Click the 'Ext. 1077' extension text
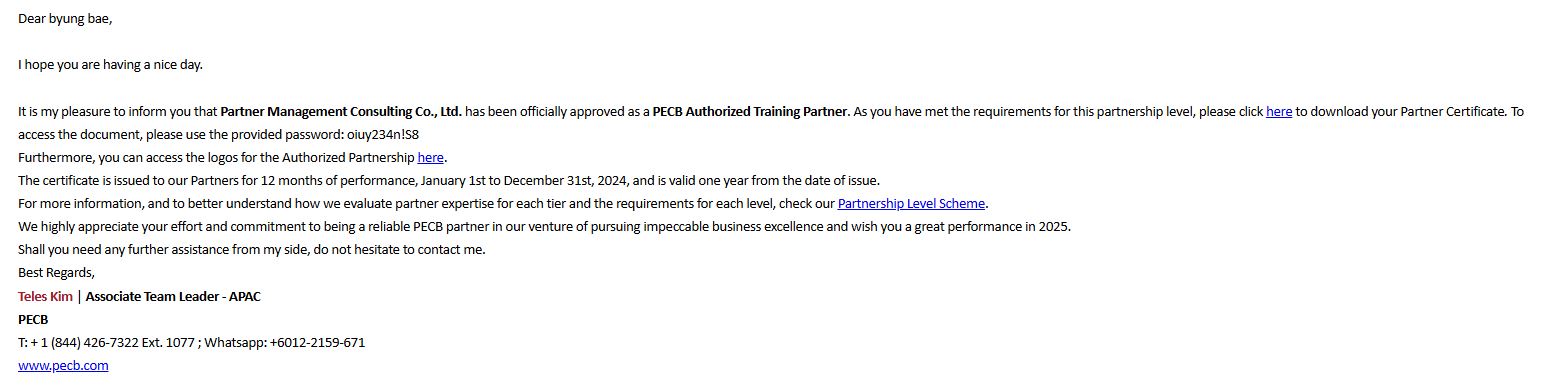The width and height of the screenshot is (1543, 390). pyautogui.click(x=168, y=343)
